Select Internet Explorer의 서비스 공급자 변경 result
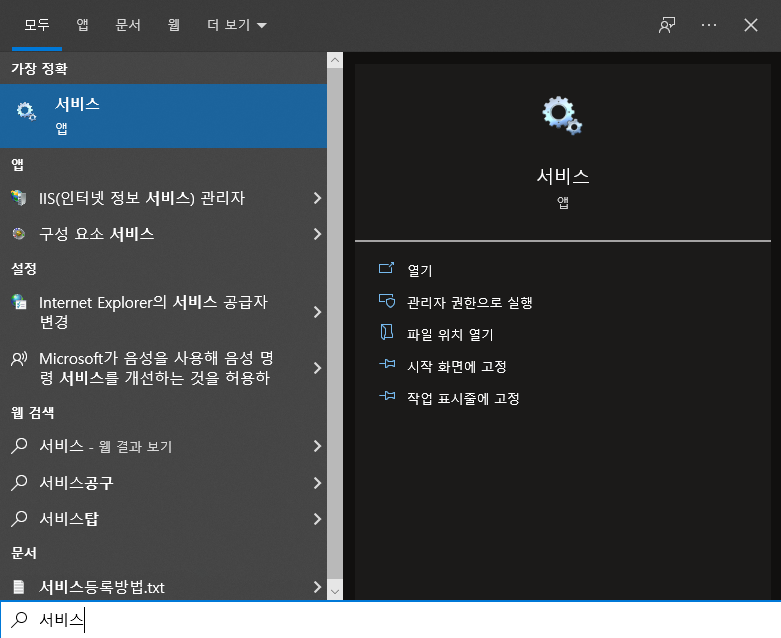 (163, 312)
